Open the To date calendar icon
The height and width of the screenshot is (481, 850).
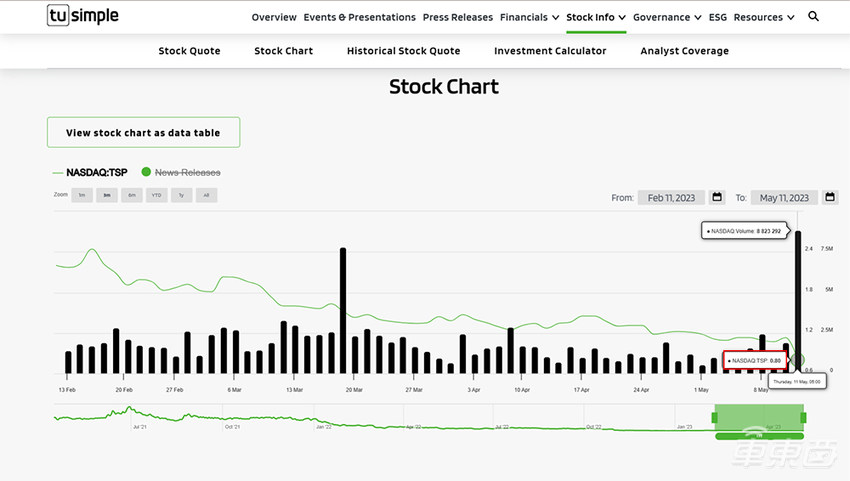829,198
